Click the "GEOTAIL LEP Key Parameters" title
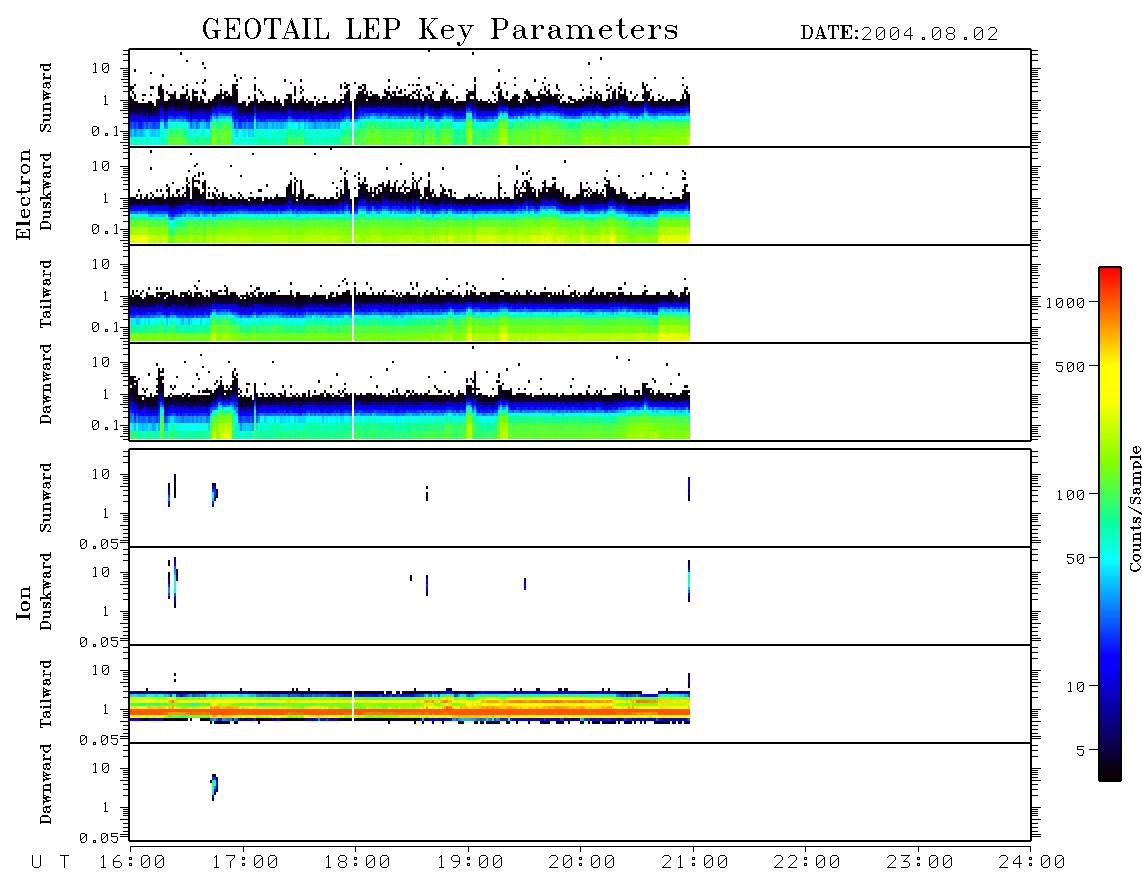 440,29
